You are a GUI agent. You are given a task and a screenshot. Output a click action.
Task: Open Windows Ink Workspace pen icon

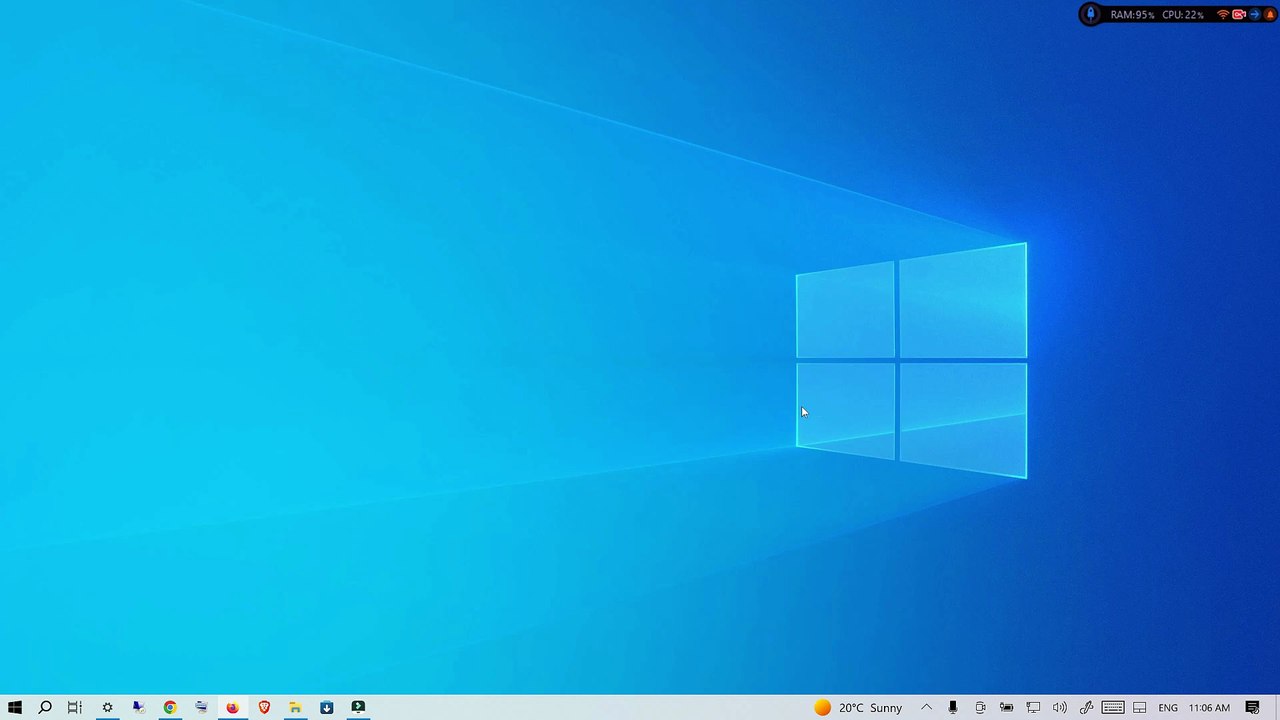[1086, 708]
